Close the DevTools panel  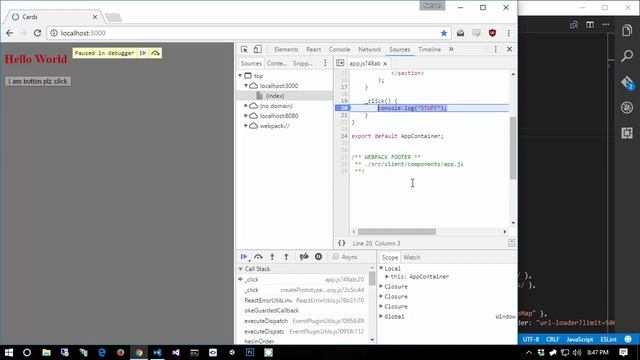pos(509,49)
